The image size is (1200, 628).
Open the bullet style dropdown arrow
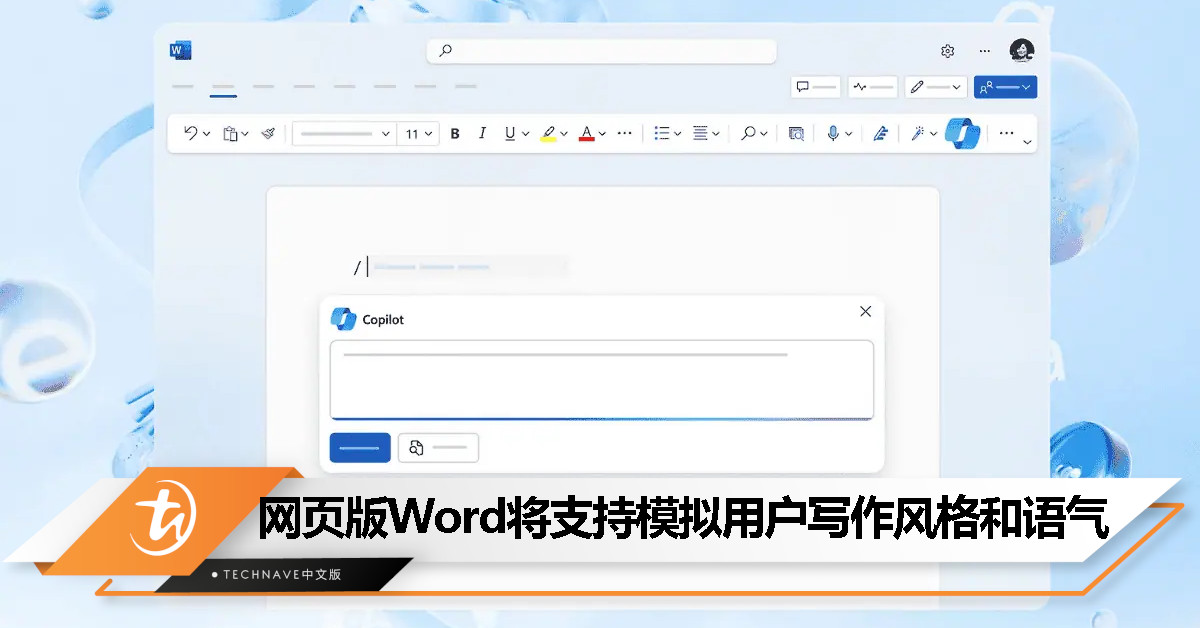678,134
